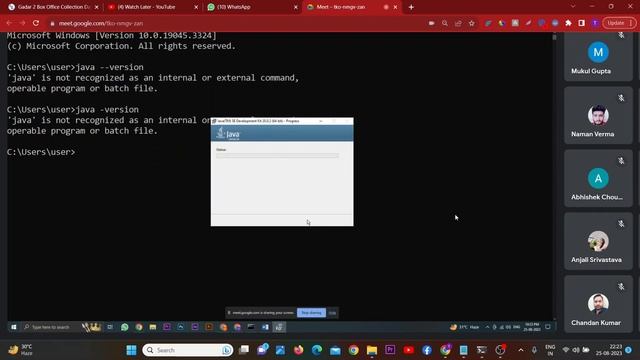The image size is (640, 360).
Task: Toggle the Chrome side panel
Action: tap(582, 23)
